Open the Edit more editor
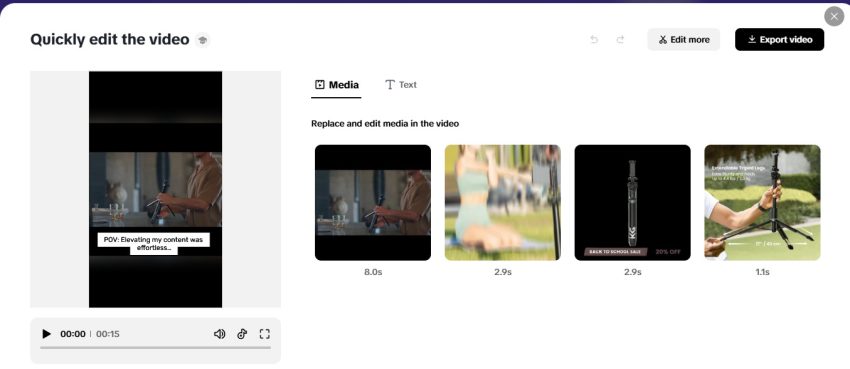Viewport: 850px width, 369px height. click(x=684, y=40)
